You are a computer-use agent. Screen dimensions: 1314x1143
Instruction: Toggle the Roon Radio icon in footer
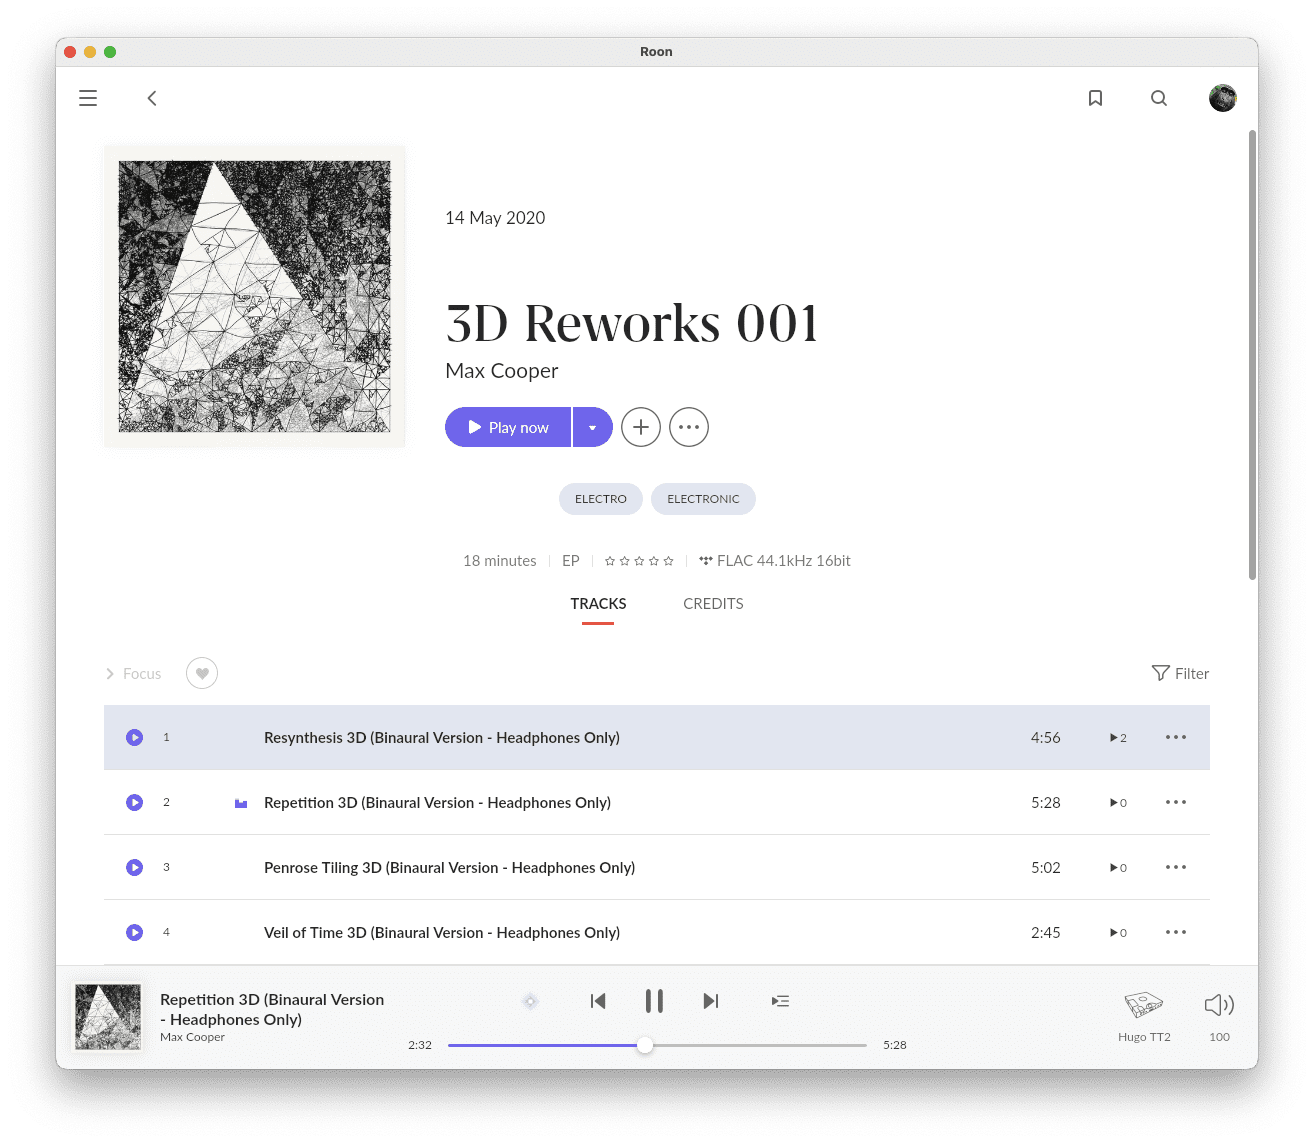point(531,1001)
